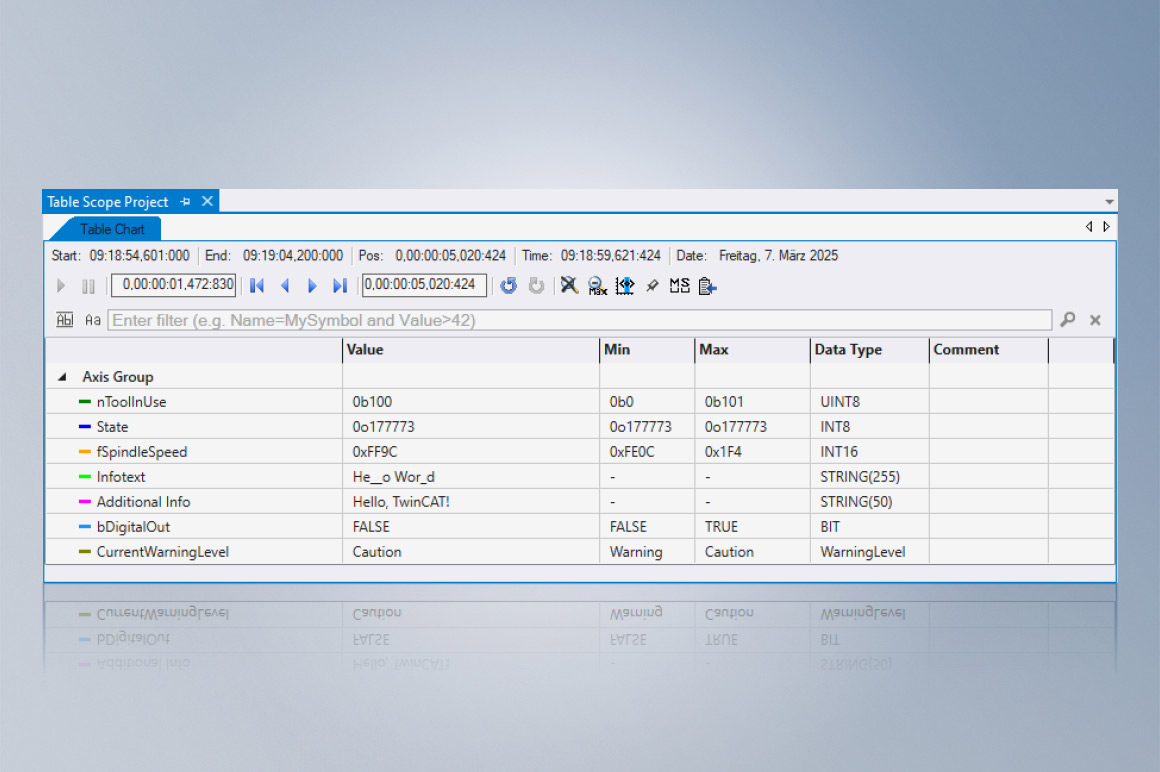The height and width of the screenshot is (772, 1160).
Task: Click the Pause button in the scope toolbar
Action: (88, 286)
